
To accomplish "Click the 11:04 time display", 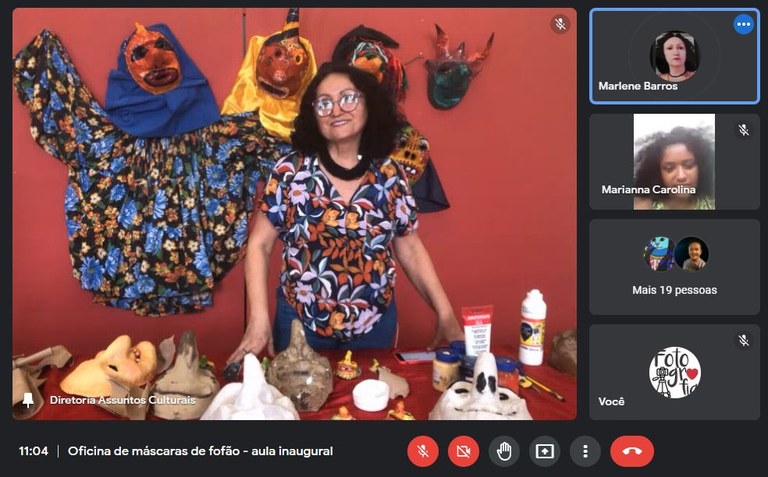I will point(33,451).
